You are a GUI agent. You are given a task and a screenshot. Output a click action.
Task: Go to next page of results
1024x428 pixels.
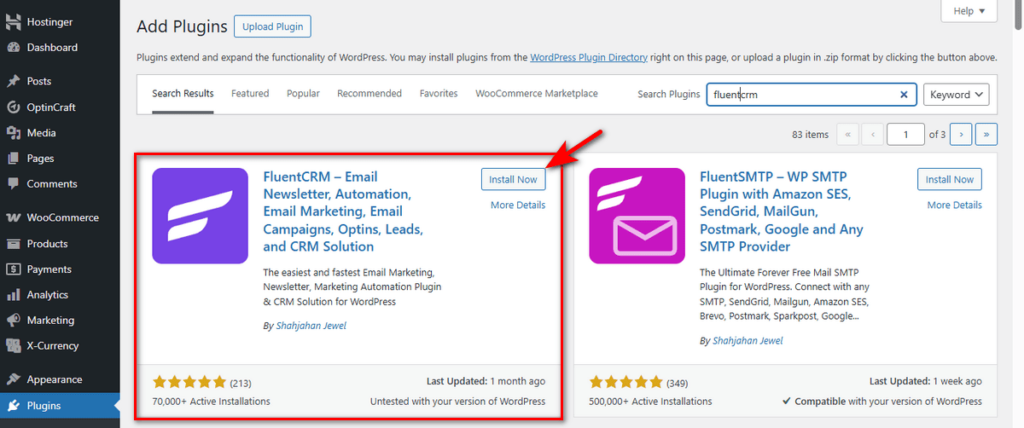tap(961, 134)
